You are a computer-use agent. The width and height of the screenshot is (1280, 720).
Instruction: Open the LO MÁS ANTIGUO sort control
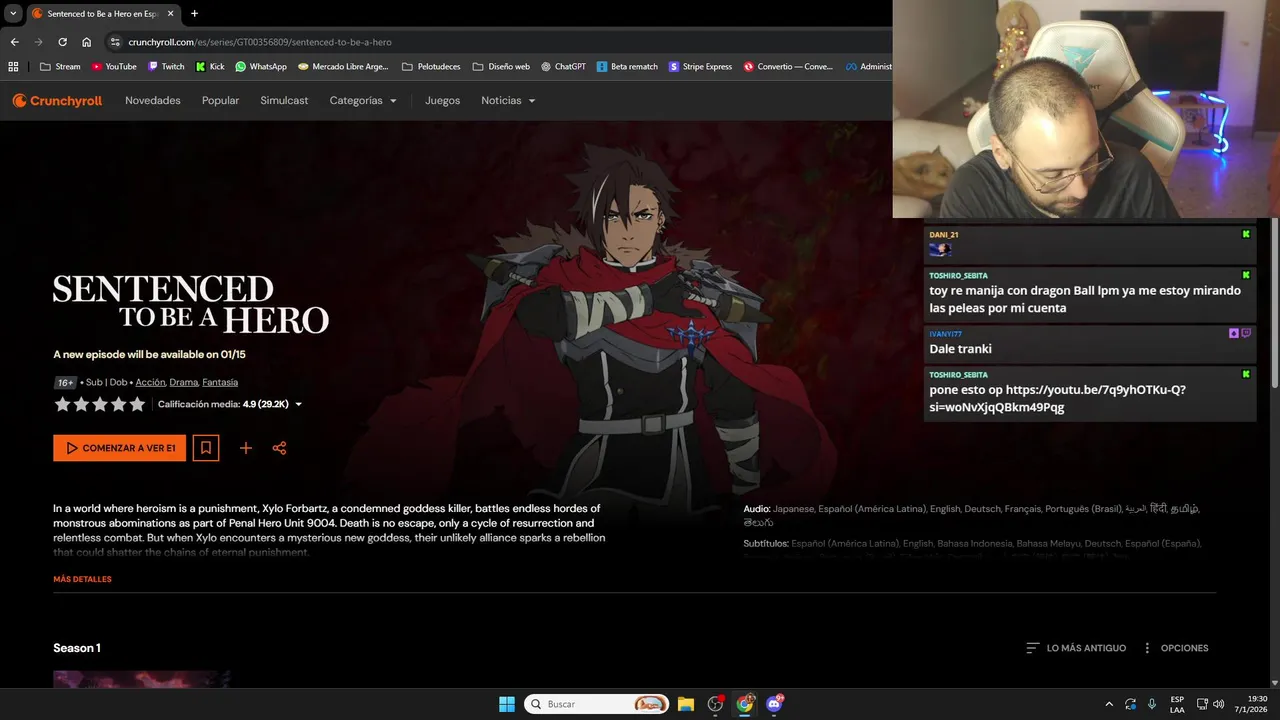1076,648
